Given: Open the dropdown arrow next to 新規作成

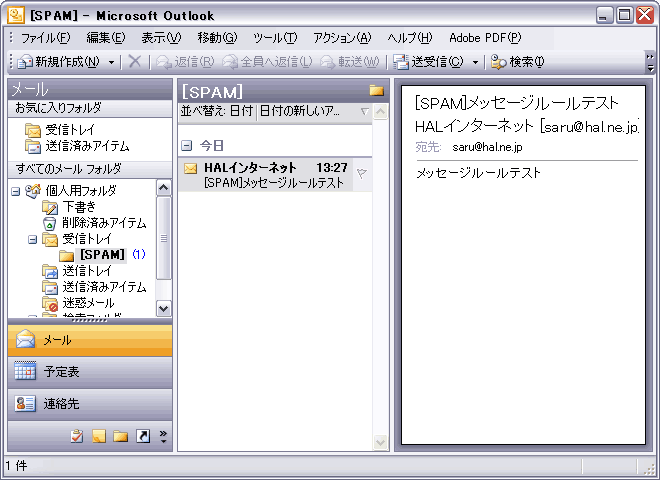Looking at the screenshot, I should click(x=112, y=62).
